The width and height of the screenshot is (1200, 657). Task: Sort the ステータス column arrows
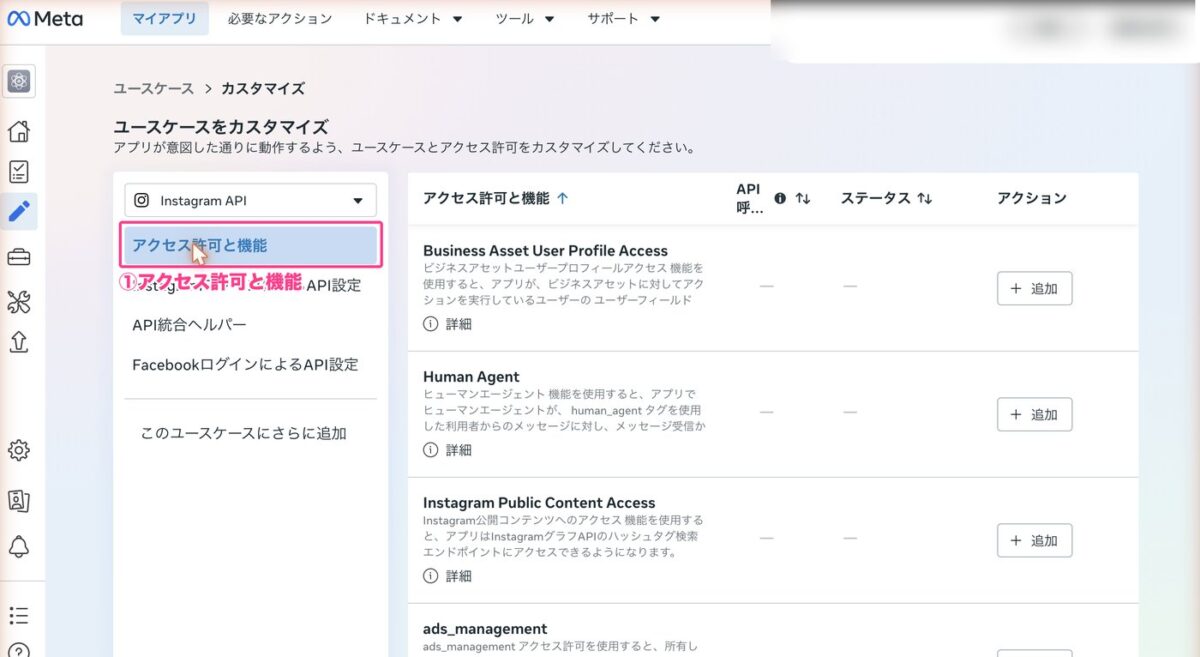pos(924,198)
